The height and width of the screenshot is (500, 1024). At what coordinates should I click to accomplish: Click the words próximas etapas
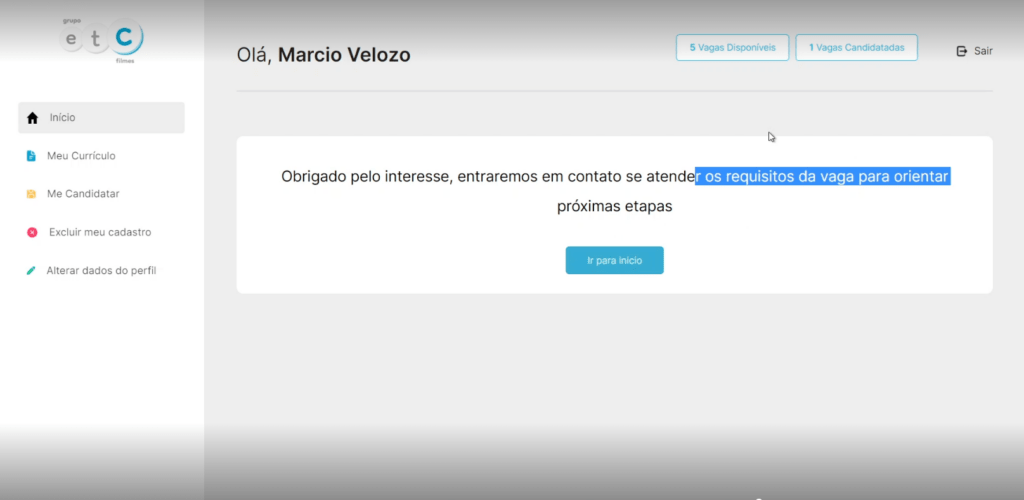614,207
